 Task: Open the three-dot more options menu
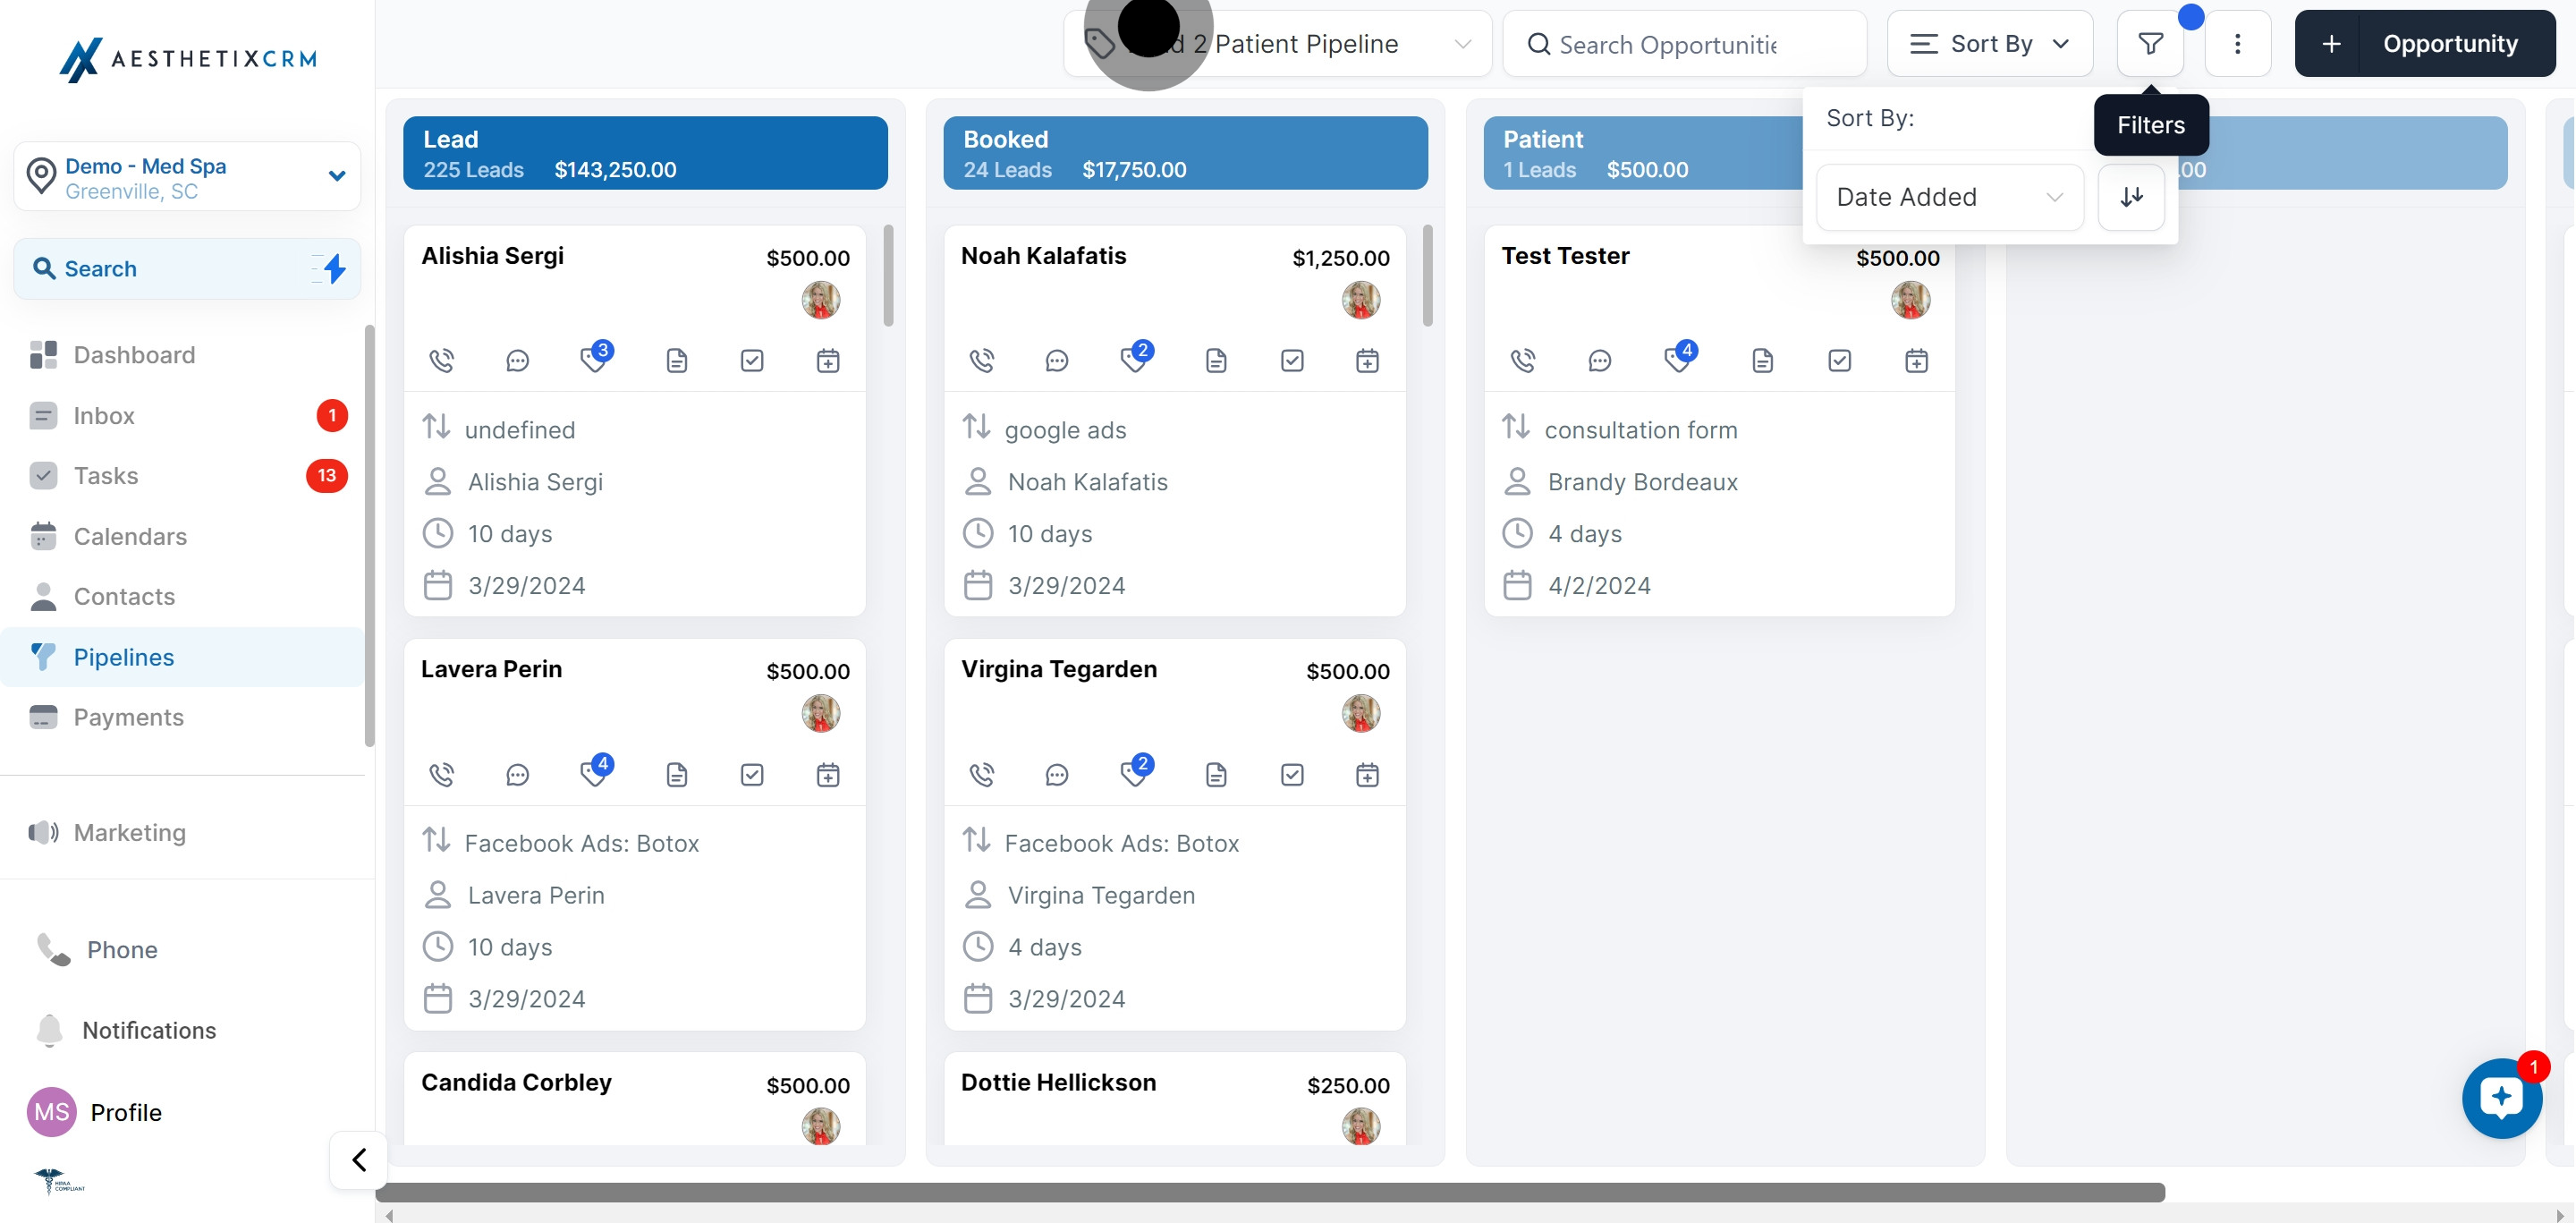point(2237,44)
